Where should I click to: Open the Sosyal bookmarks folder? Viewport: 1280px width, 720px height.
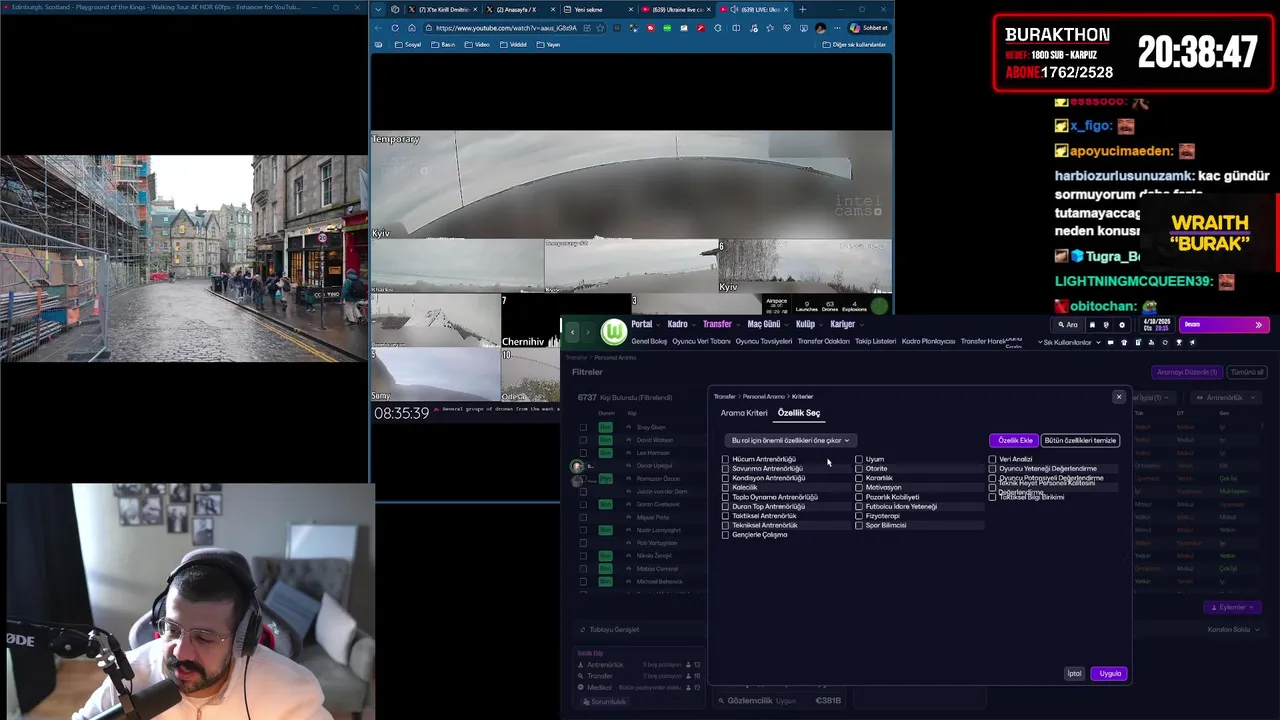point(408,44)
